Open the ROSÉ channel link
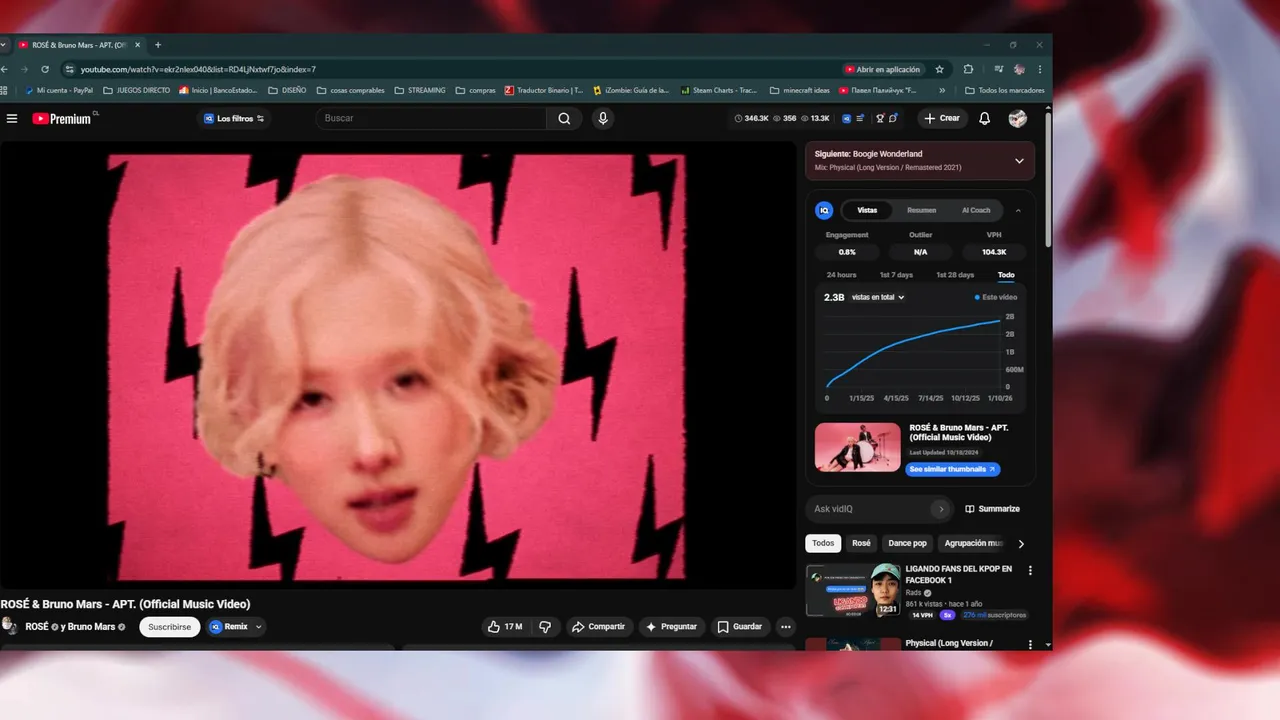The height and width of the screenshot is (720, 1280). click(37, 627)
